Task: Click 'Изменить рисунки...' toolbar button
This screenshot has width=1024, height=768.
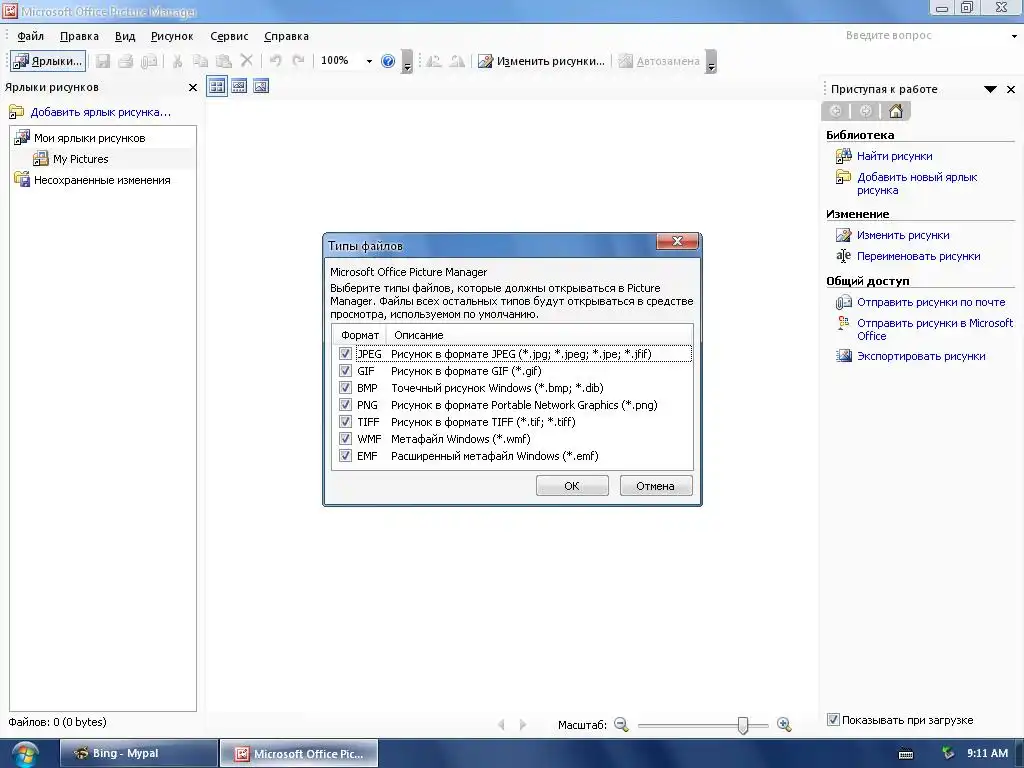Action: tap(541, 61)
